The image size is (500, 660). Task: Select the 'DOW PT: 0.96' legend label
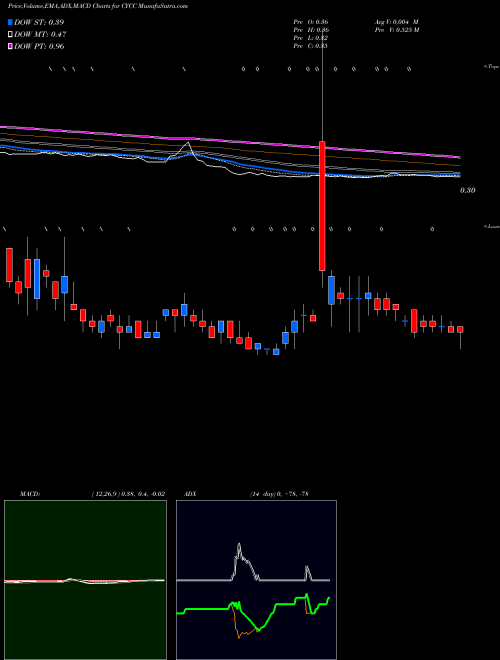click(39, 46)
